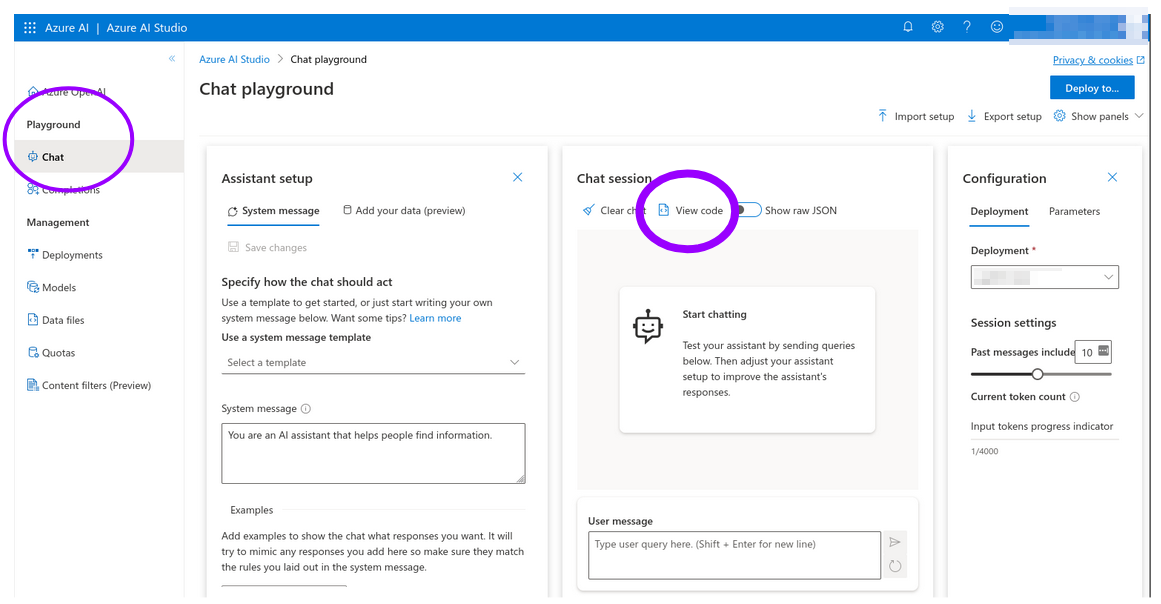1161x604 pixels.
Task: Open the Privacy & cookies link
Action: tap(1093, 59)
